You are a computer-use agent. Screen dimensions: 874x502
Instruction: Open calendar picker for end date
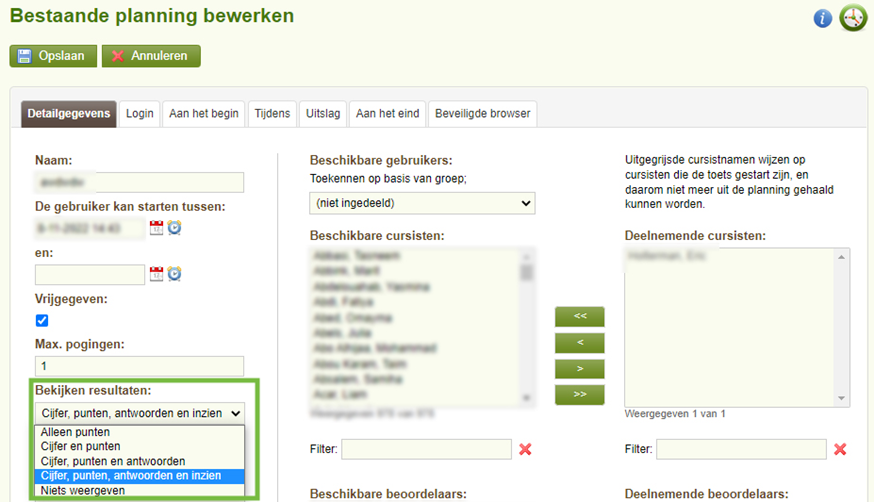click(x=157, y=274)
